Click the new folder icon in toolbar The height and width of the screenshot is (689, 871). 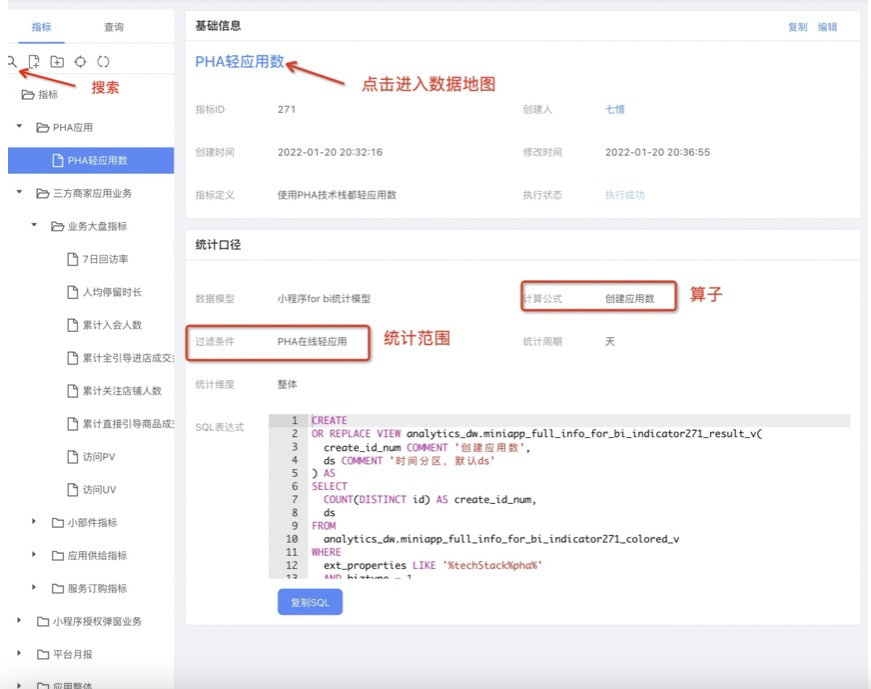[57, 61]
